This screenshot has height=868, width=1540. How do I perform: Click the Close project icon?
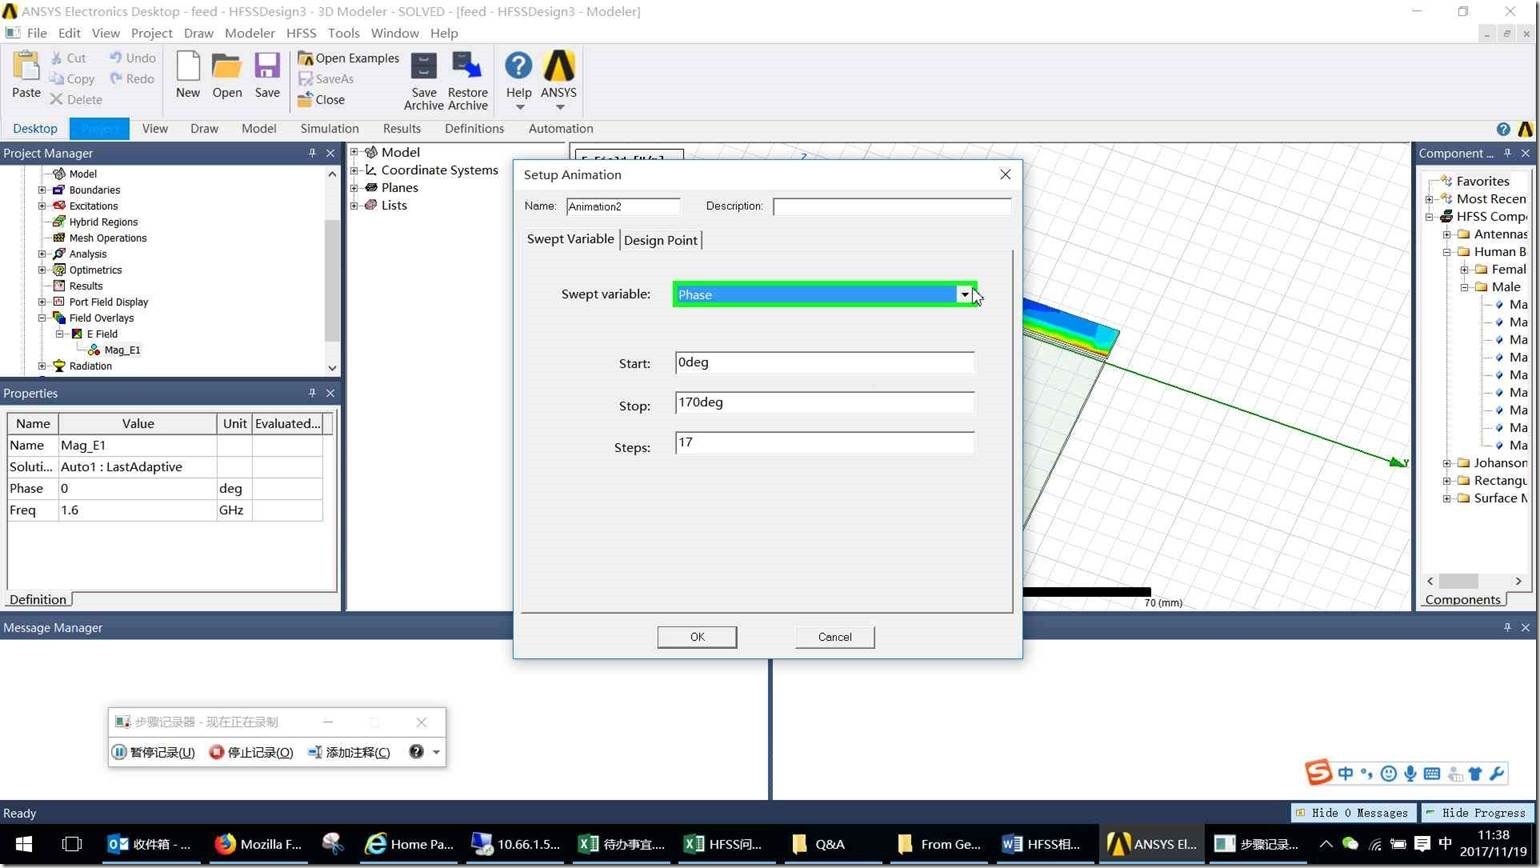(305, 99)
